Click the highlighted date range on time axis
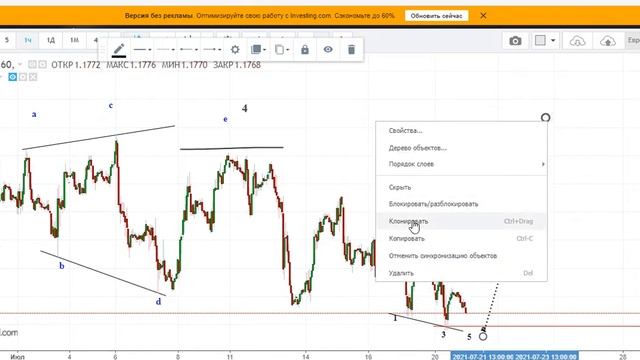 coord(514,356)
